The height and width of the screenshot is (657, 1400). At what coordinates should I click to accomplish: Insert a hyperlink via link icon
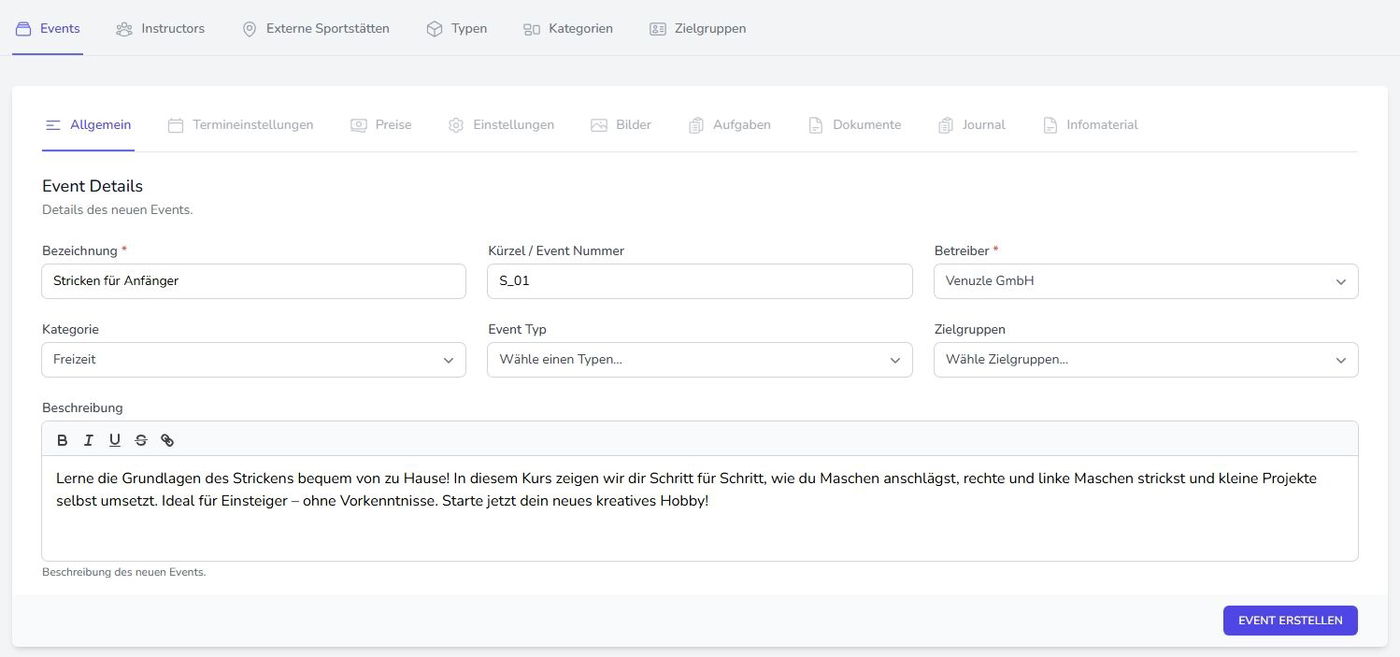pyautogui.click(x=167, y=440)
